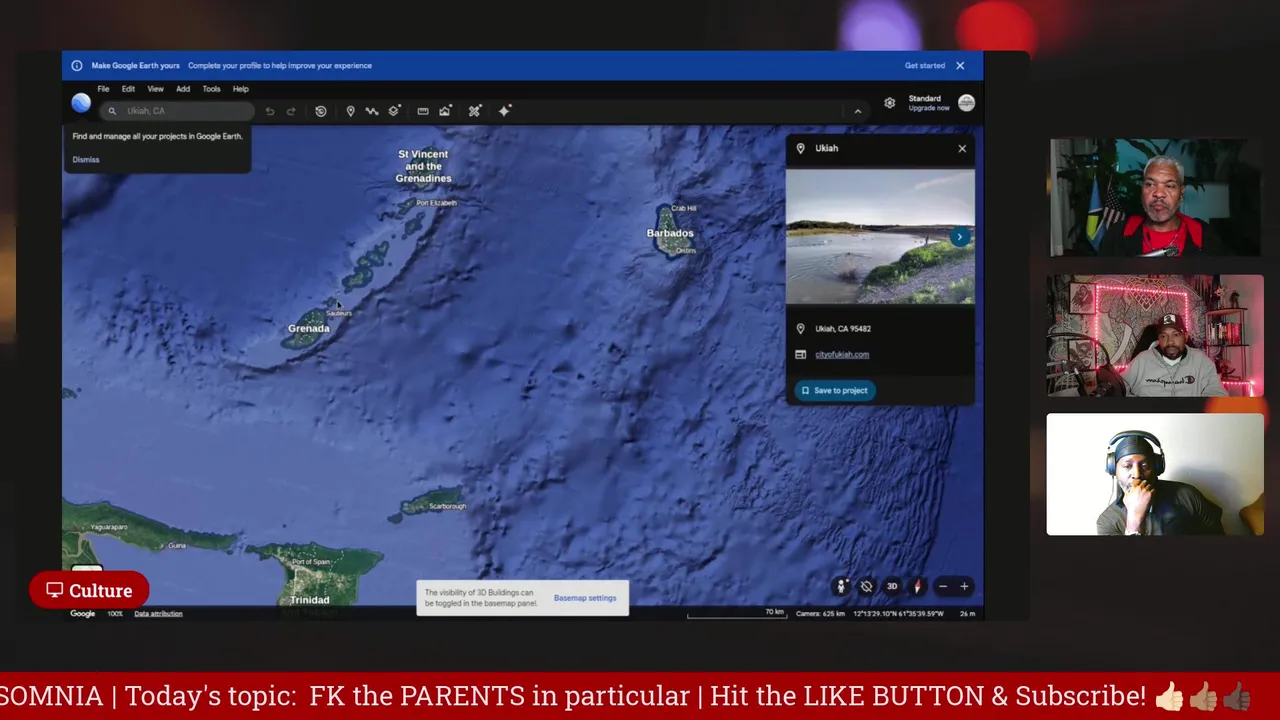
Task: Open the Tools menu
Action: click(x=211, y=89)
